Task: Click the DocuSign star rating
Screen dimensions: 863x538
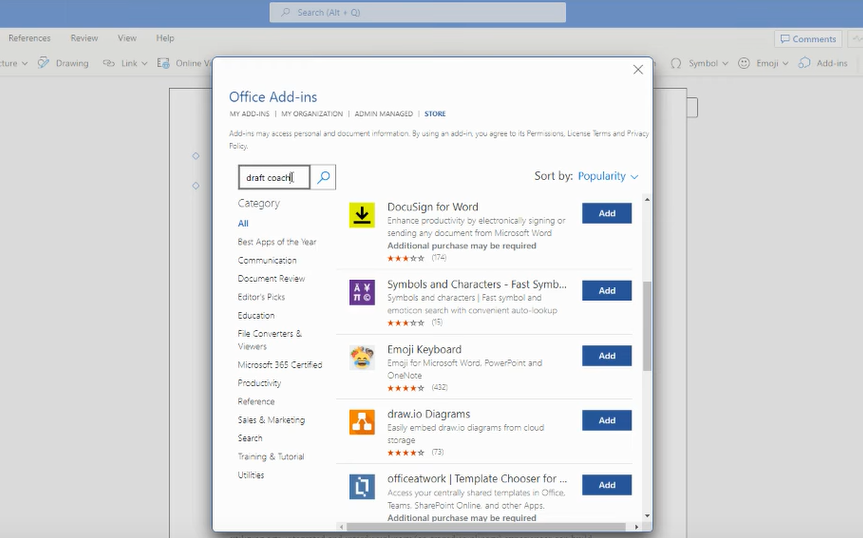Action: 406,258
